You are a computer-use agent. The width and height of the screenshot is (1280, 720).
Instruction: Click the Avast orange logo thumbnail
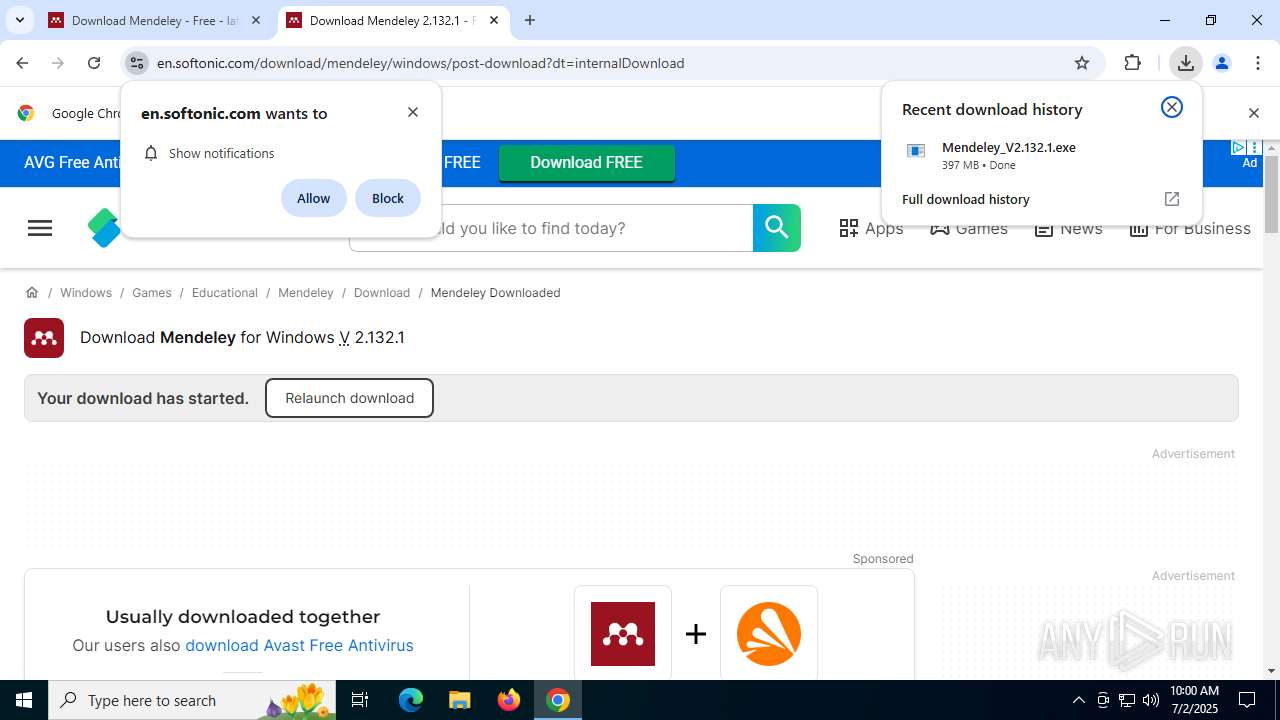tap(769, 634)
